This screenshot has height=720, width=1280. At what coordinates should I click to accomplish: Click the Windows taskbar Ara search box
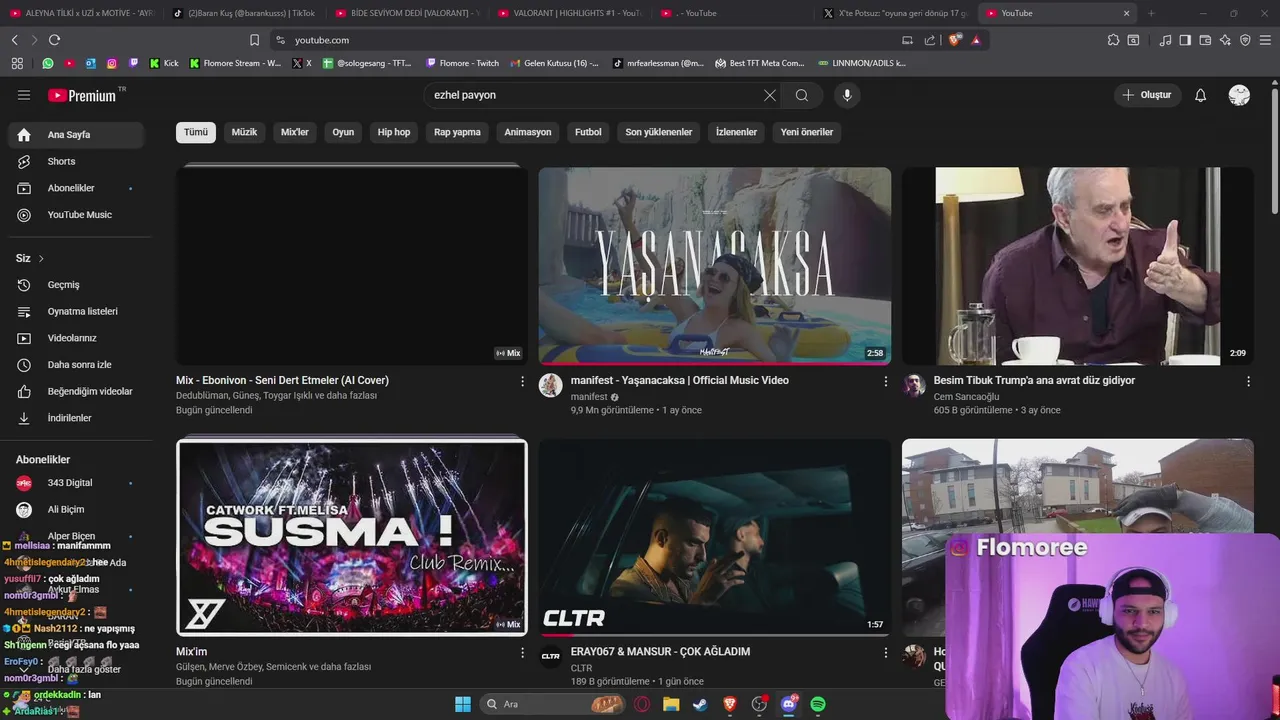coord(553,704)
